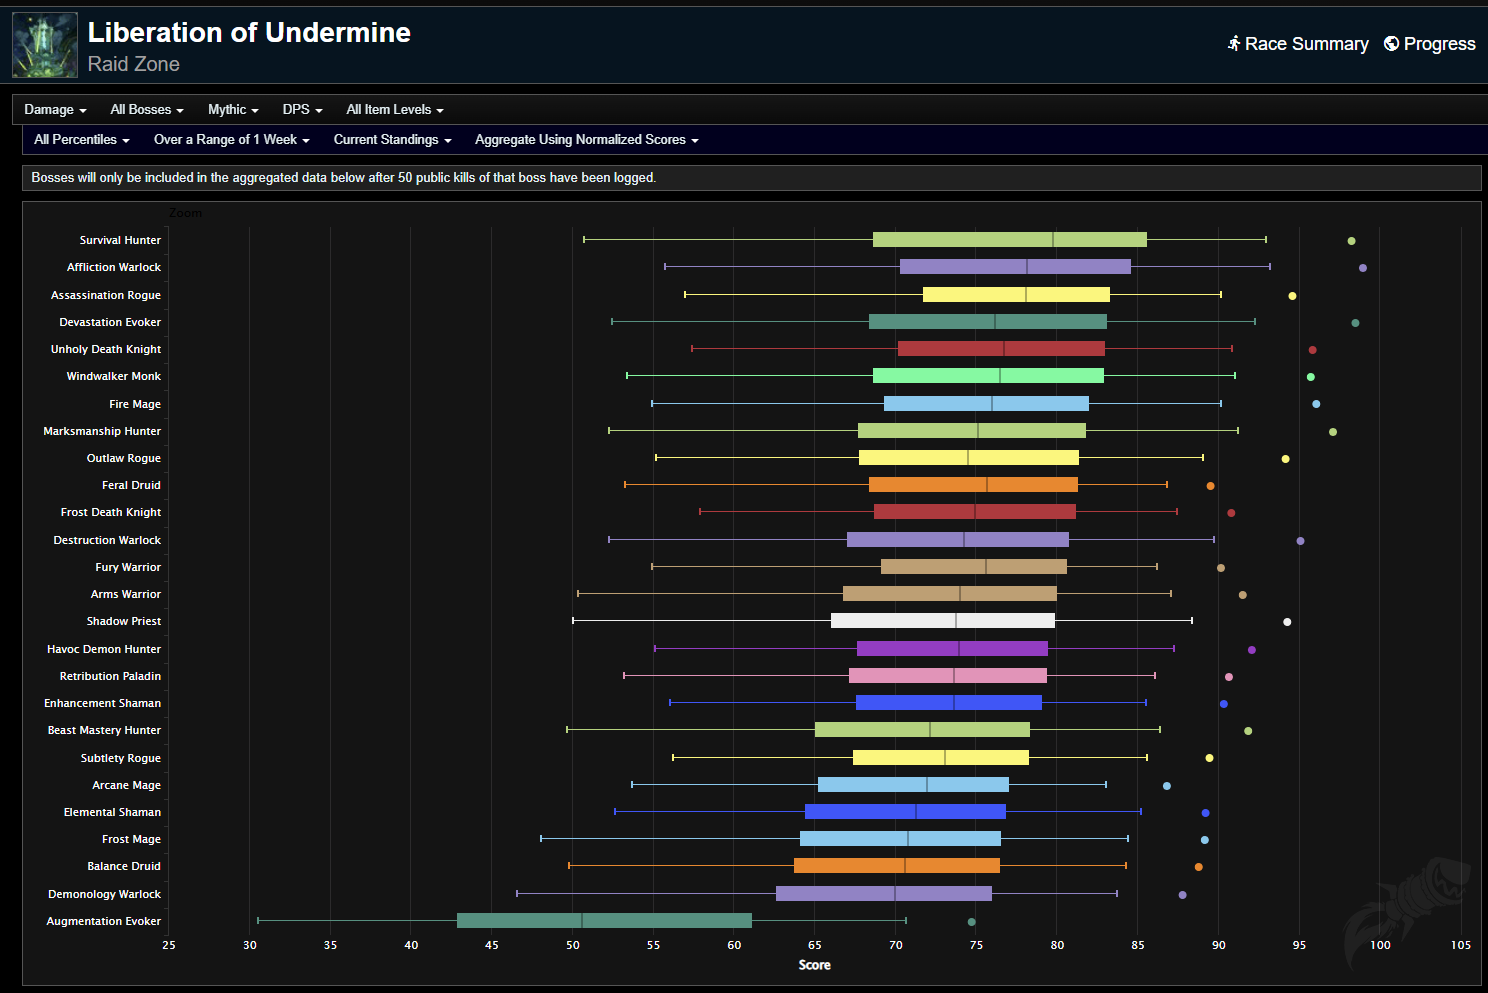
Task: Open the Damage metric dropdown
Action: (x=55, y=110)
